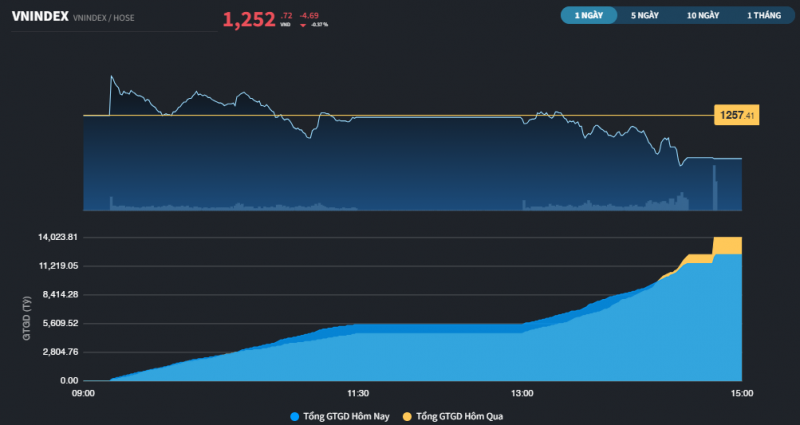
Task: Show the 1 THÁNG chart range
Action: click(x=762, y=16)
